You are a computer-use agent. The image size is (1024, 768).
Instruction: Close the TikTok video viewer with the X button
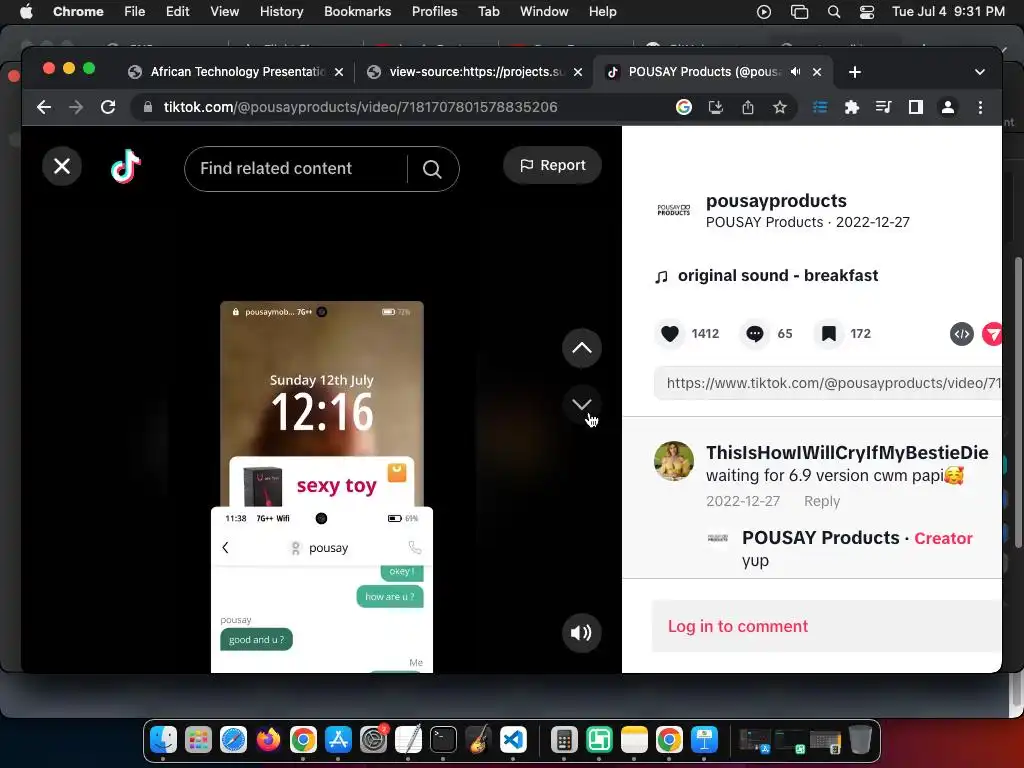click(62, 166)
